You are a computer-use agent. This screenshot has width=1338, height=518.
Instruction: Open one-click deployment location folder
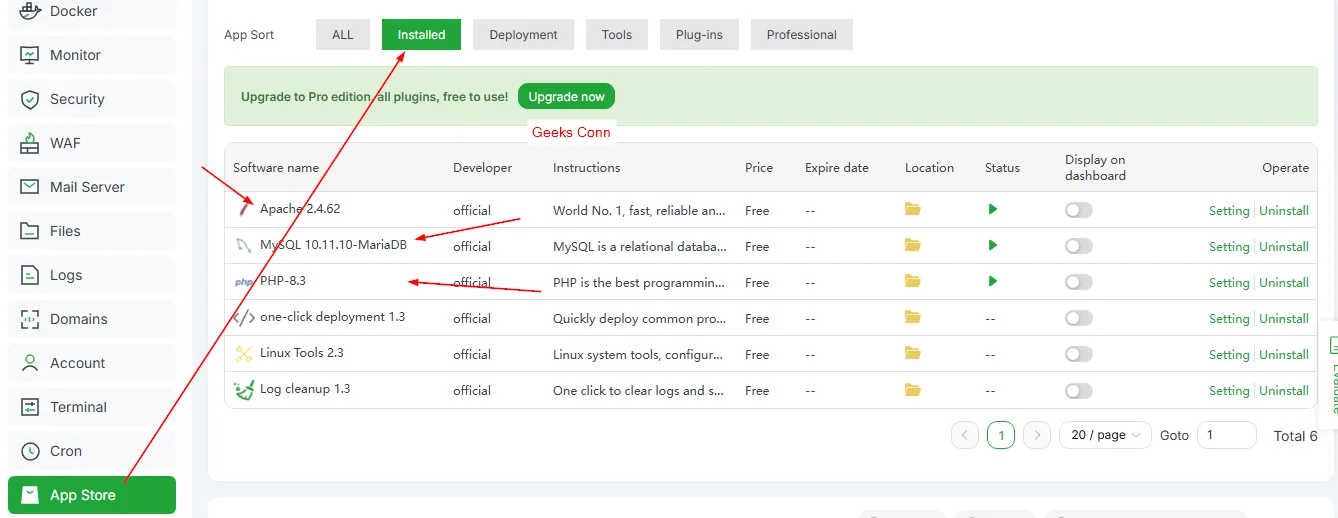[x=912, y=317]
